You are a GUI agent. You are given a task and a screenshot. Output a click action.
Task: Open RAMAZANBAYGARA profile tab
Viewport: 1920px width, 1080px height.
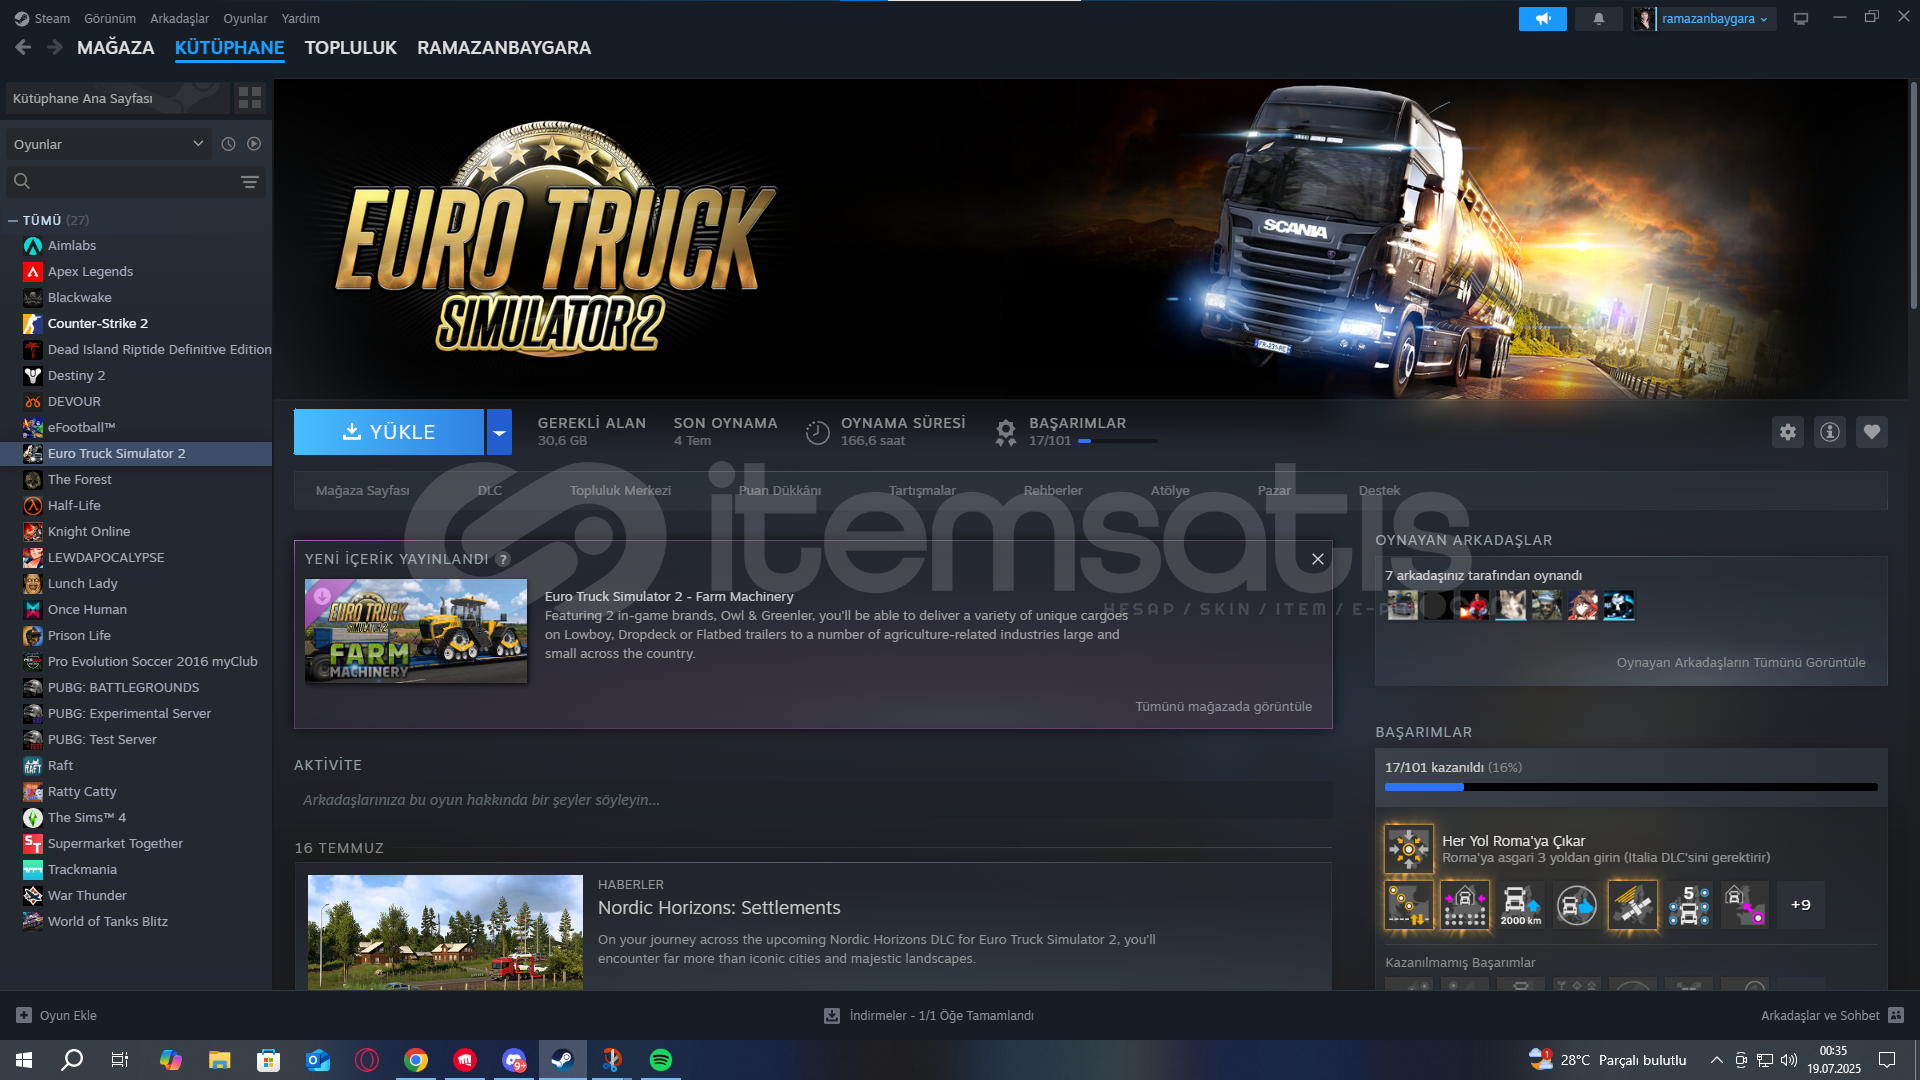click(504, 47)
